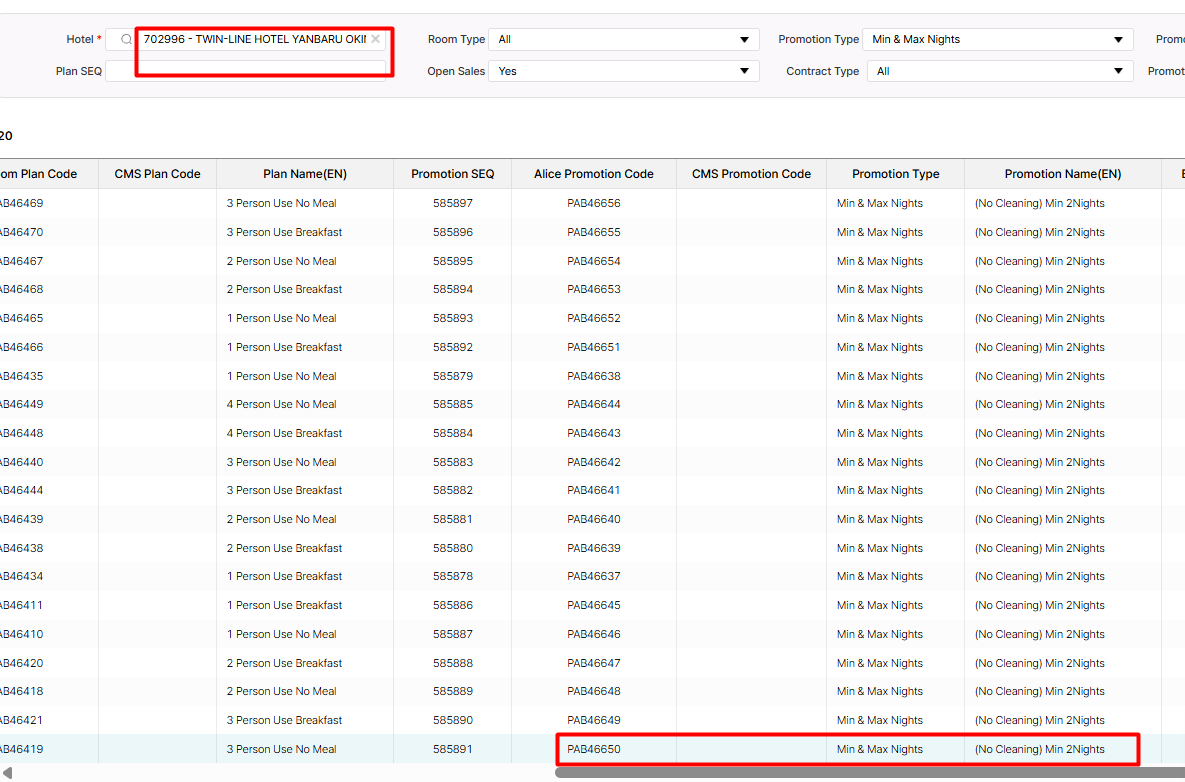This screenshot has height=782, width=1185.
Task: Sort by the Promotion SEQ column header
Action: (x=452, y=174)
